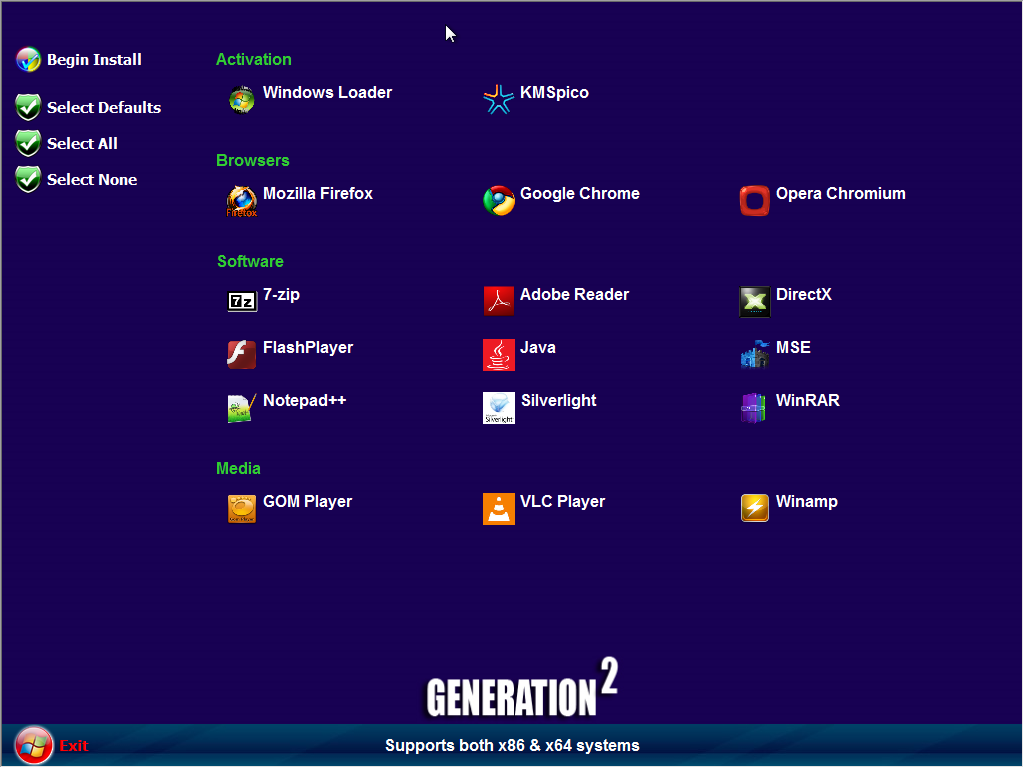
Task: Click the Windows Loader icon
Action: click(241, 99)
